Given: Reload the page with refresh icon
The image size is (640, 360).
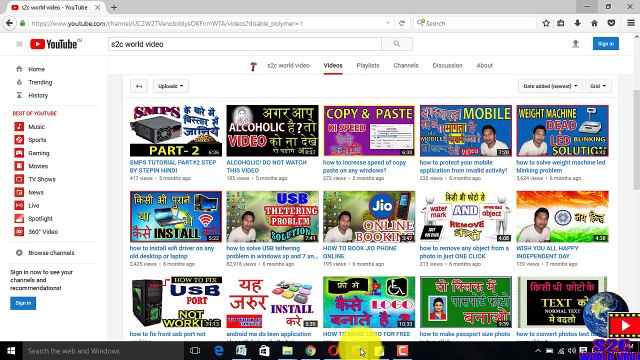Looking at the screenshot, I should coord(402,23).
